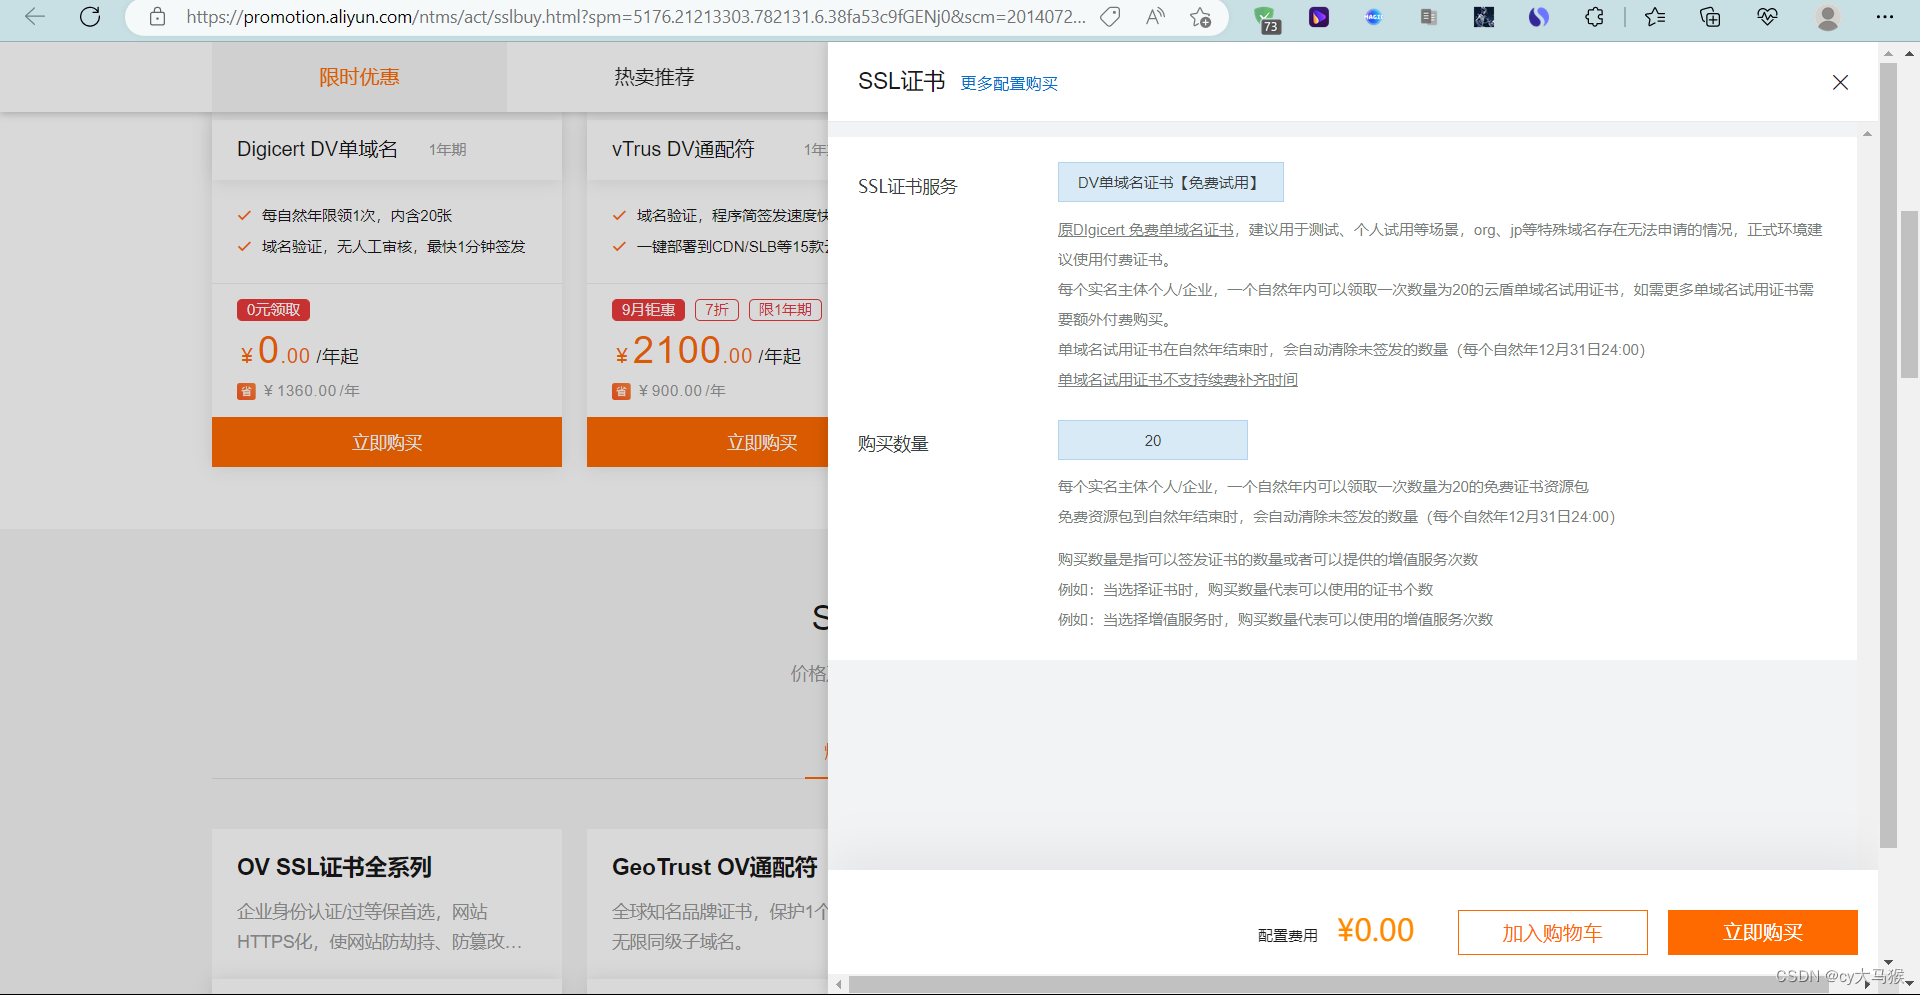Open the gray document extension icon
Viewport: 1920px width, 995px height.
[x=1429, y=17]
